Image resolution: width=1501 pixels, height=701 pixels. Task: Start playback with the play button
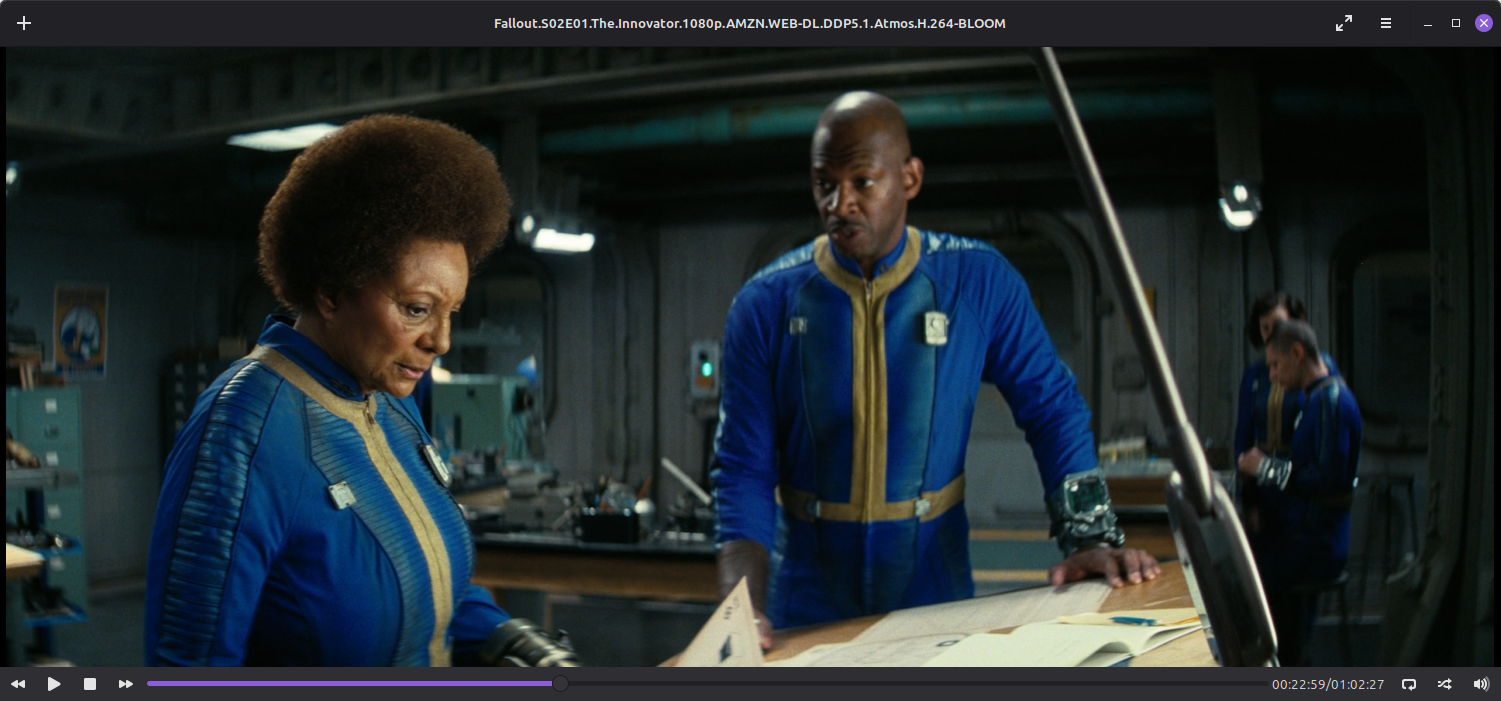[54, 684]
